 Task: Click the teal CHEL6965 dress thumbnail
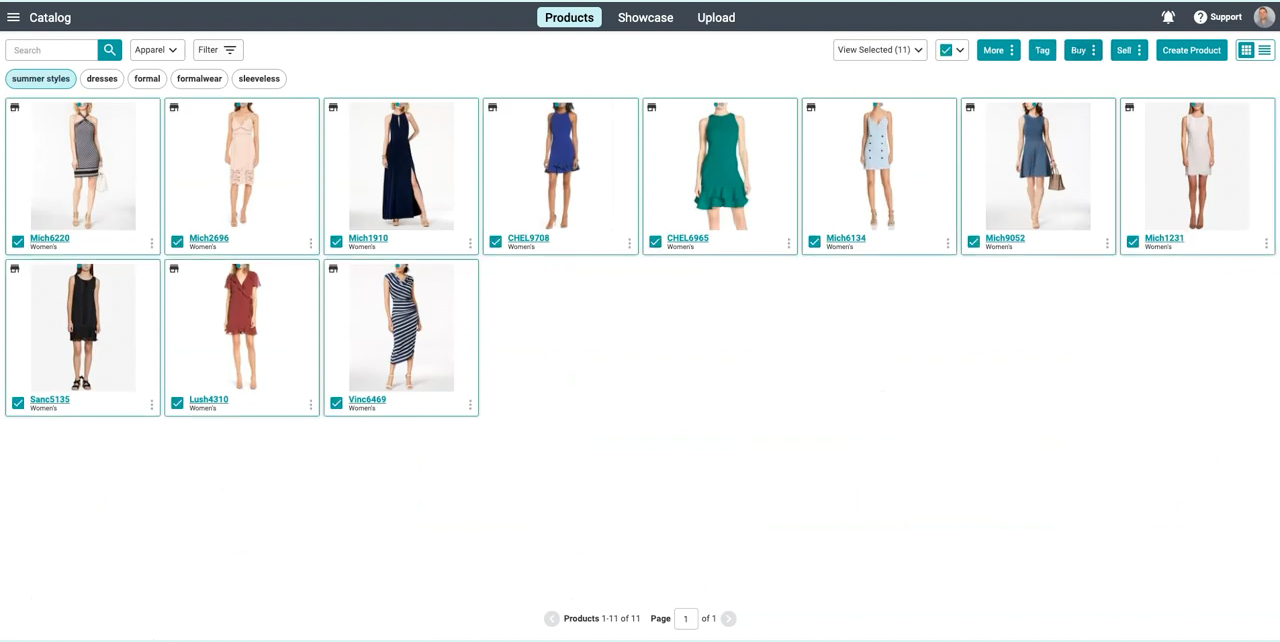720,165
